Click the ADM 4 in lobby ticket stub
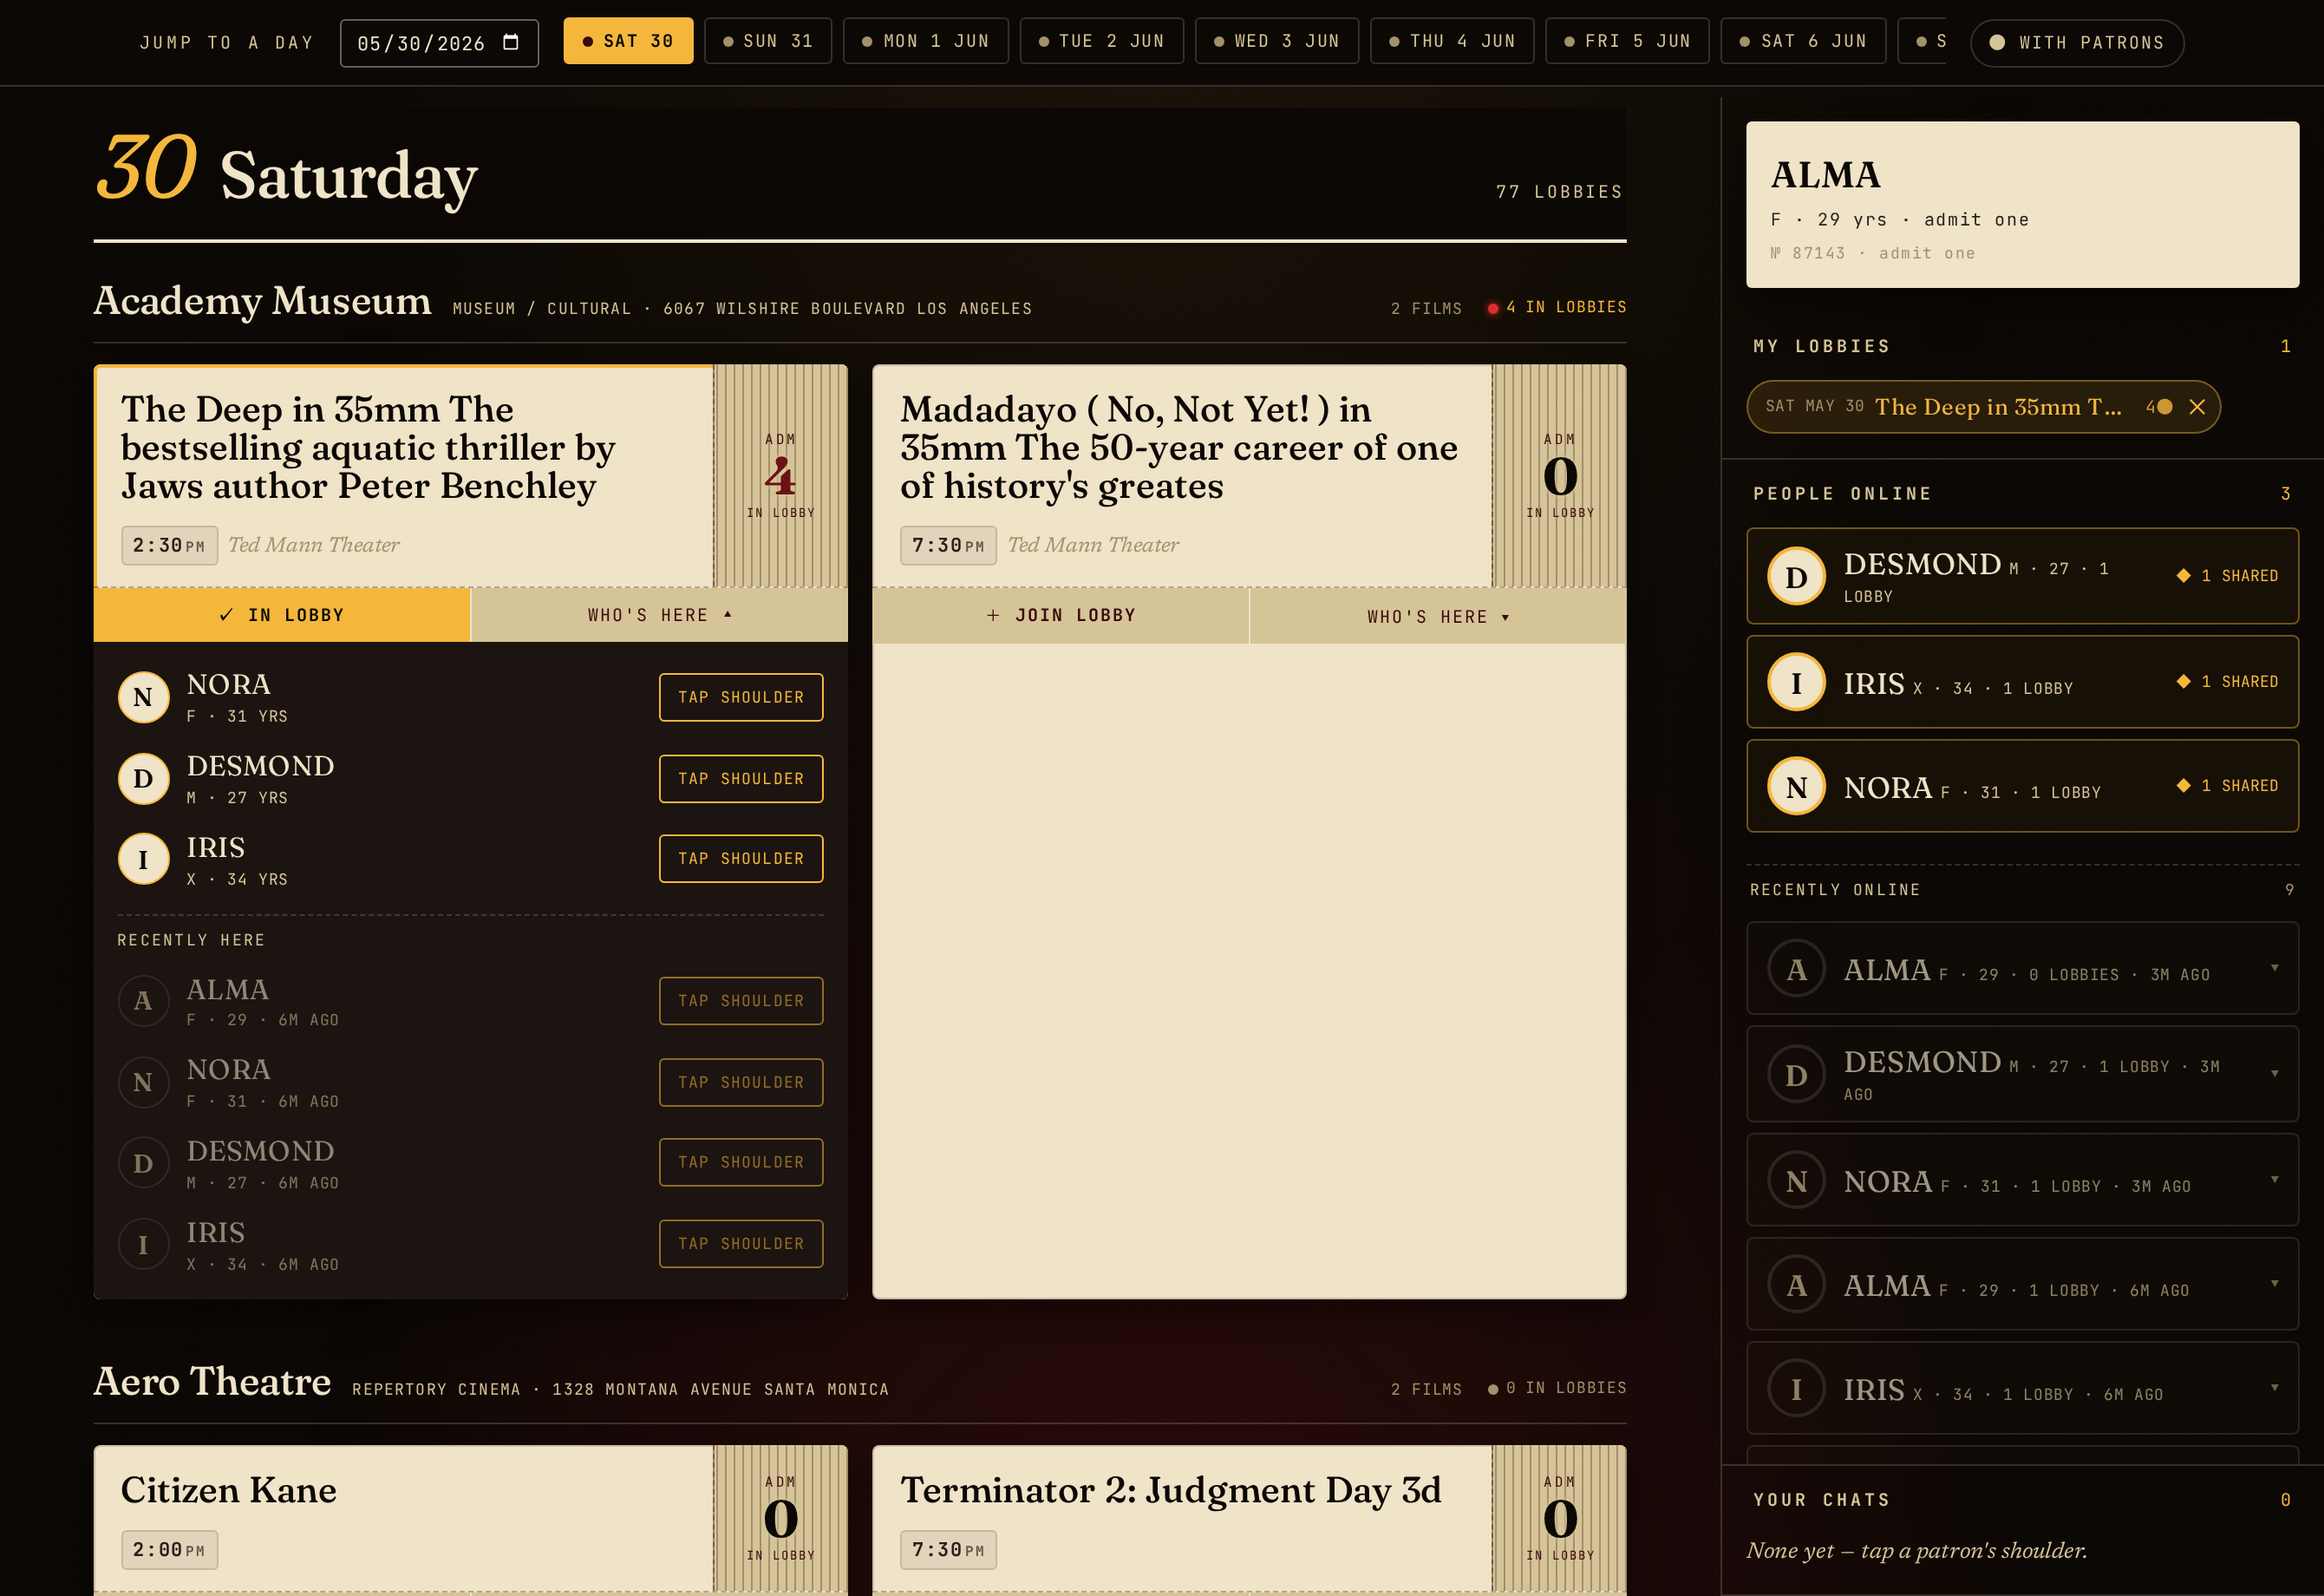 [x=781, y=476]
